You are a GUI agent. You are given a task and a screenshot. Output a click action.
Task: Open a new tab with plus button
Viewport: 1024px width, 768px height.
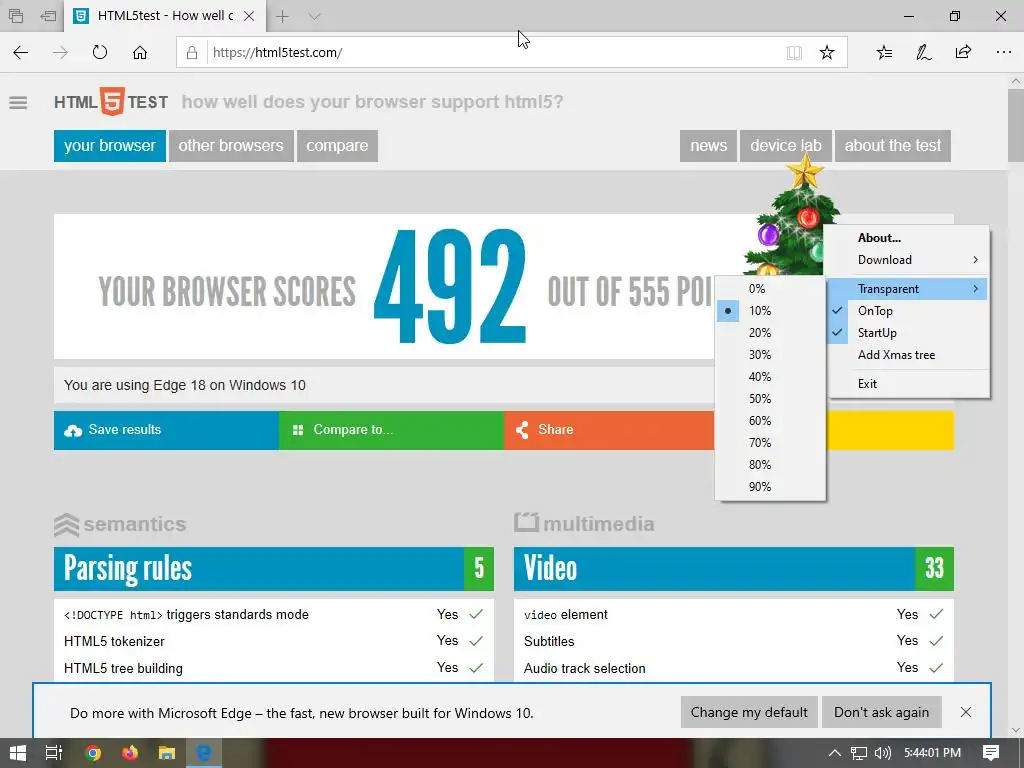(282, 16)
